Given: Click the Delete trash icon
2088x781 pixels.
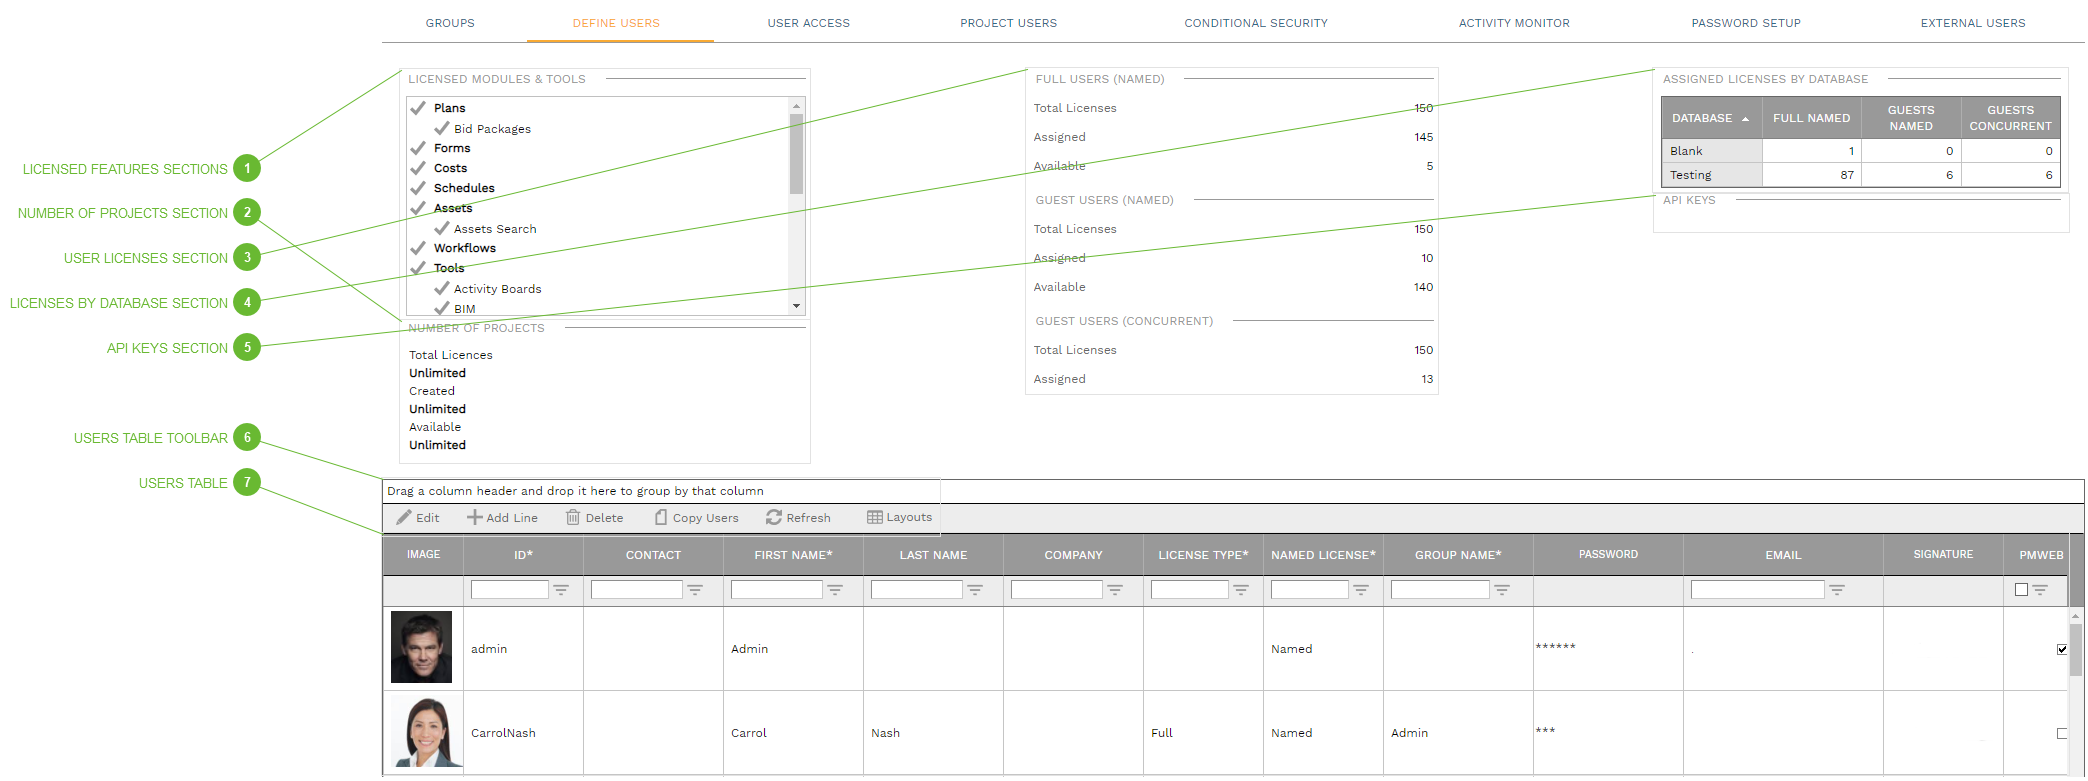Looking at the screenshot, I should point(573,518).
